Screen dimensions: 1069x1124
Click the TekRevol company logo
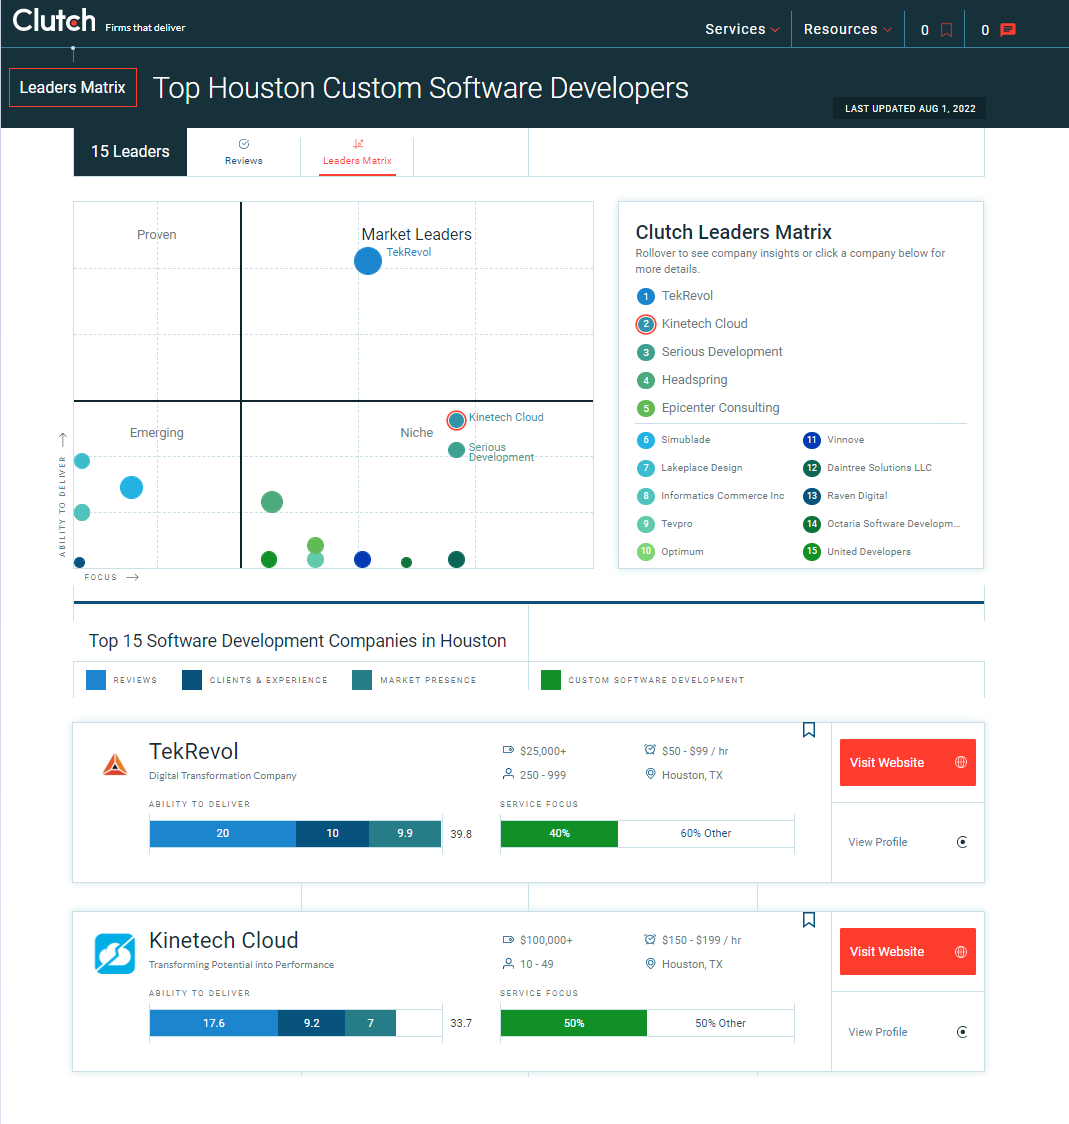tap(115, 765)
